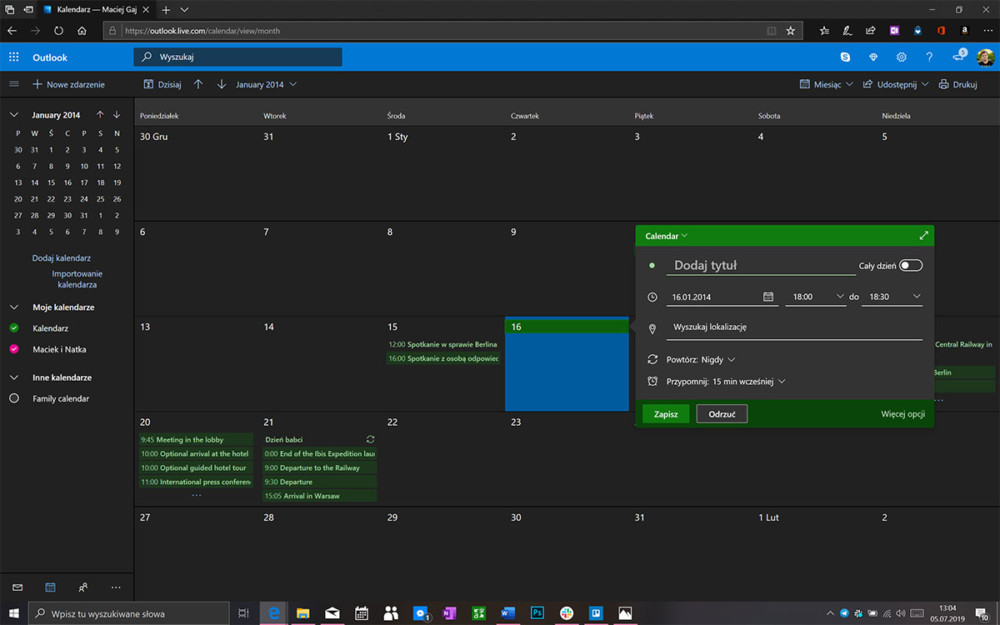Go to next month with down arrow in toolbar
Image resolution: width=1000 pixels, height=625 pixels.
click(221, 84)
